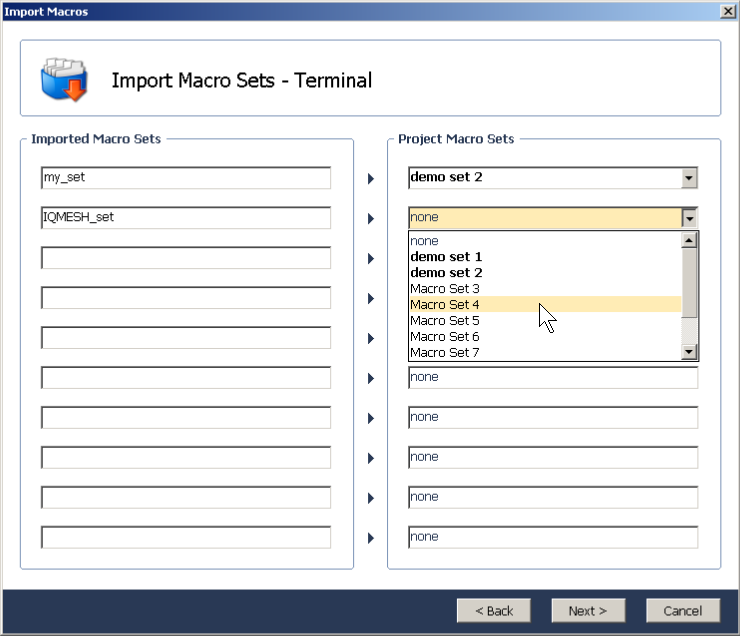Click the dropdown list scrollbar thumb

[690, 283]
